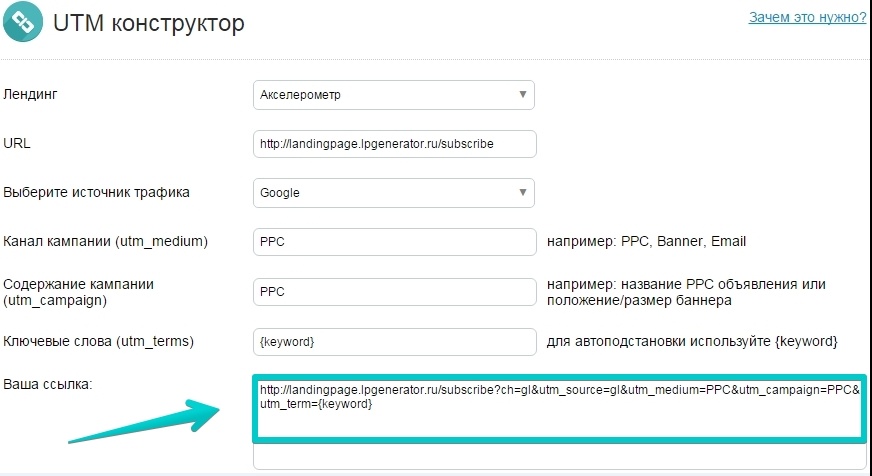Click the "Выберите источник трафика" label
Image resolution: width=872 pixels, height=476 pixels.
point(96,192)
